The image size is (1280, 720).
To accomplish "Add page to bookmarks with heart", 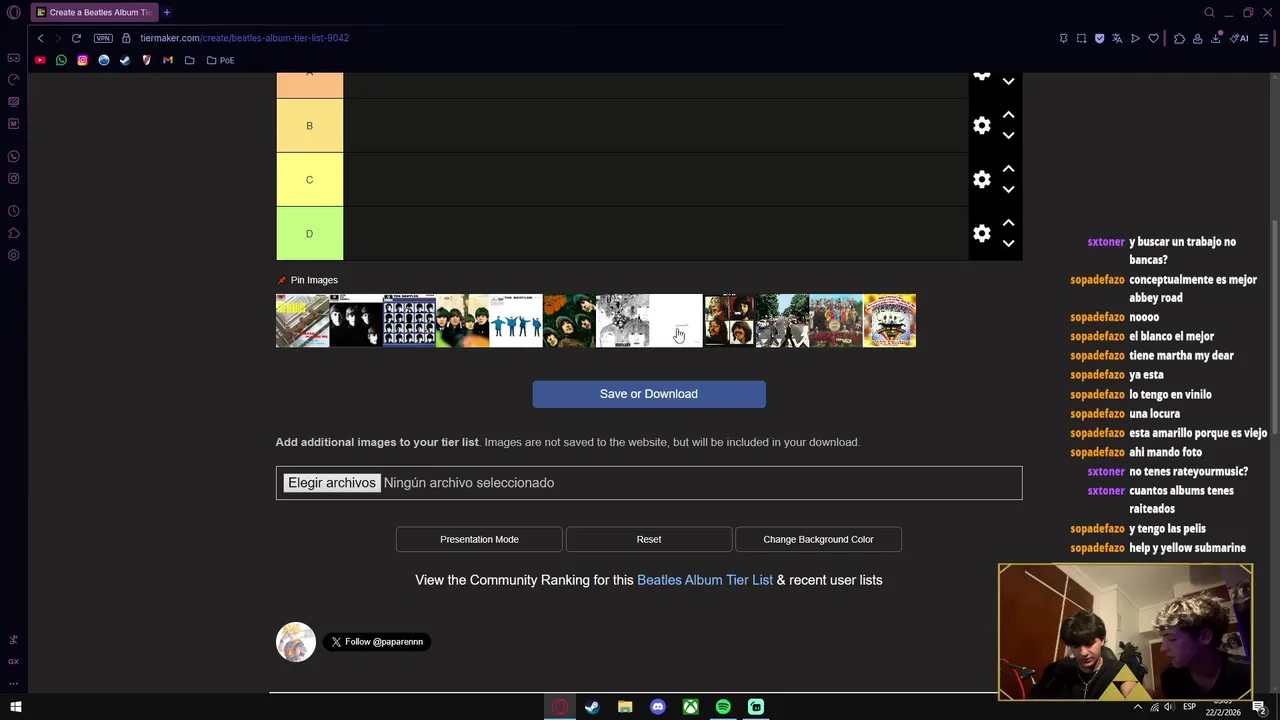I will click(x=1153, y=38).
